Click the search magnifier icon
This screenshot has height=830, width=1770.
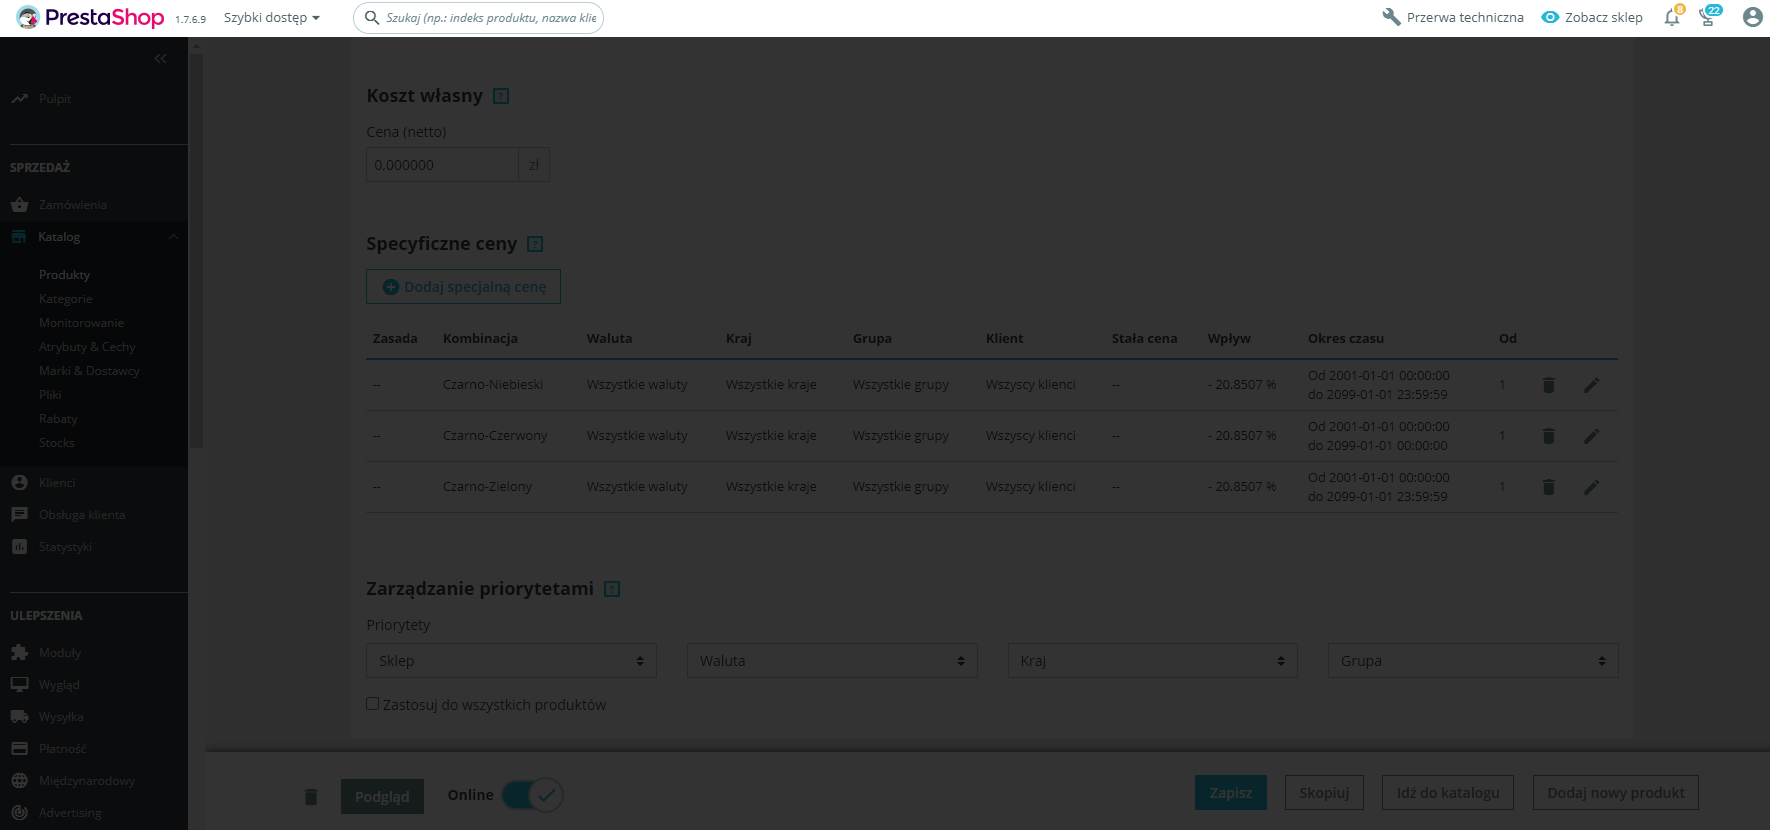(x=372, y=17)
